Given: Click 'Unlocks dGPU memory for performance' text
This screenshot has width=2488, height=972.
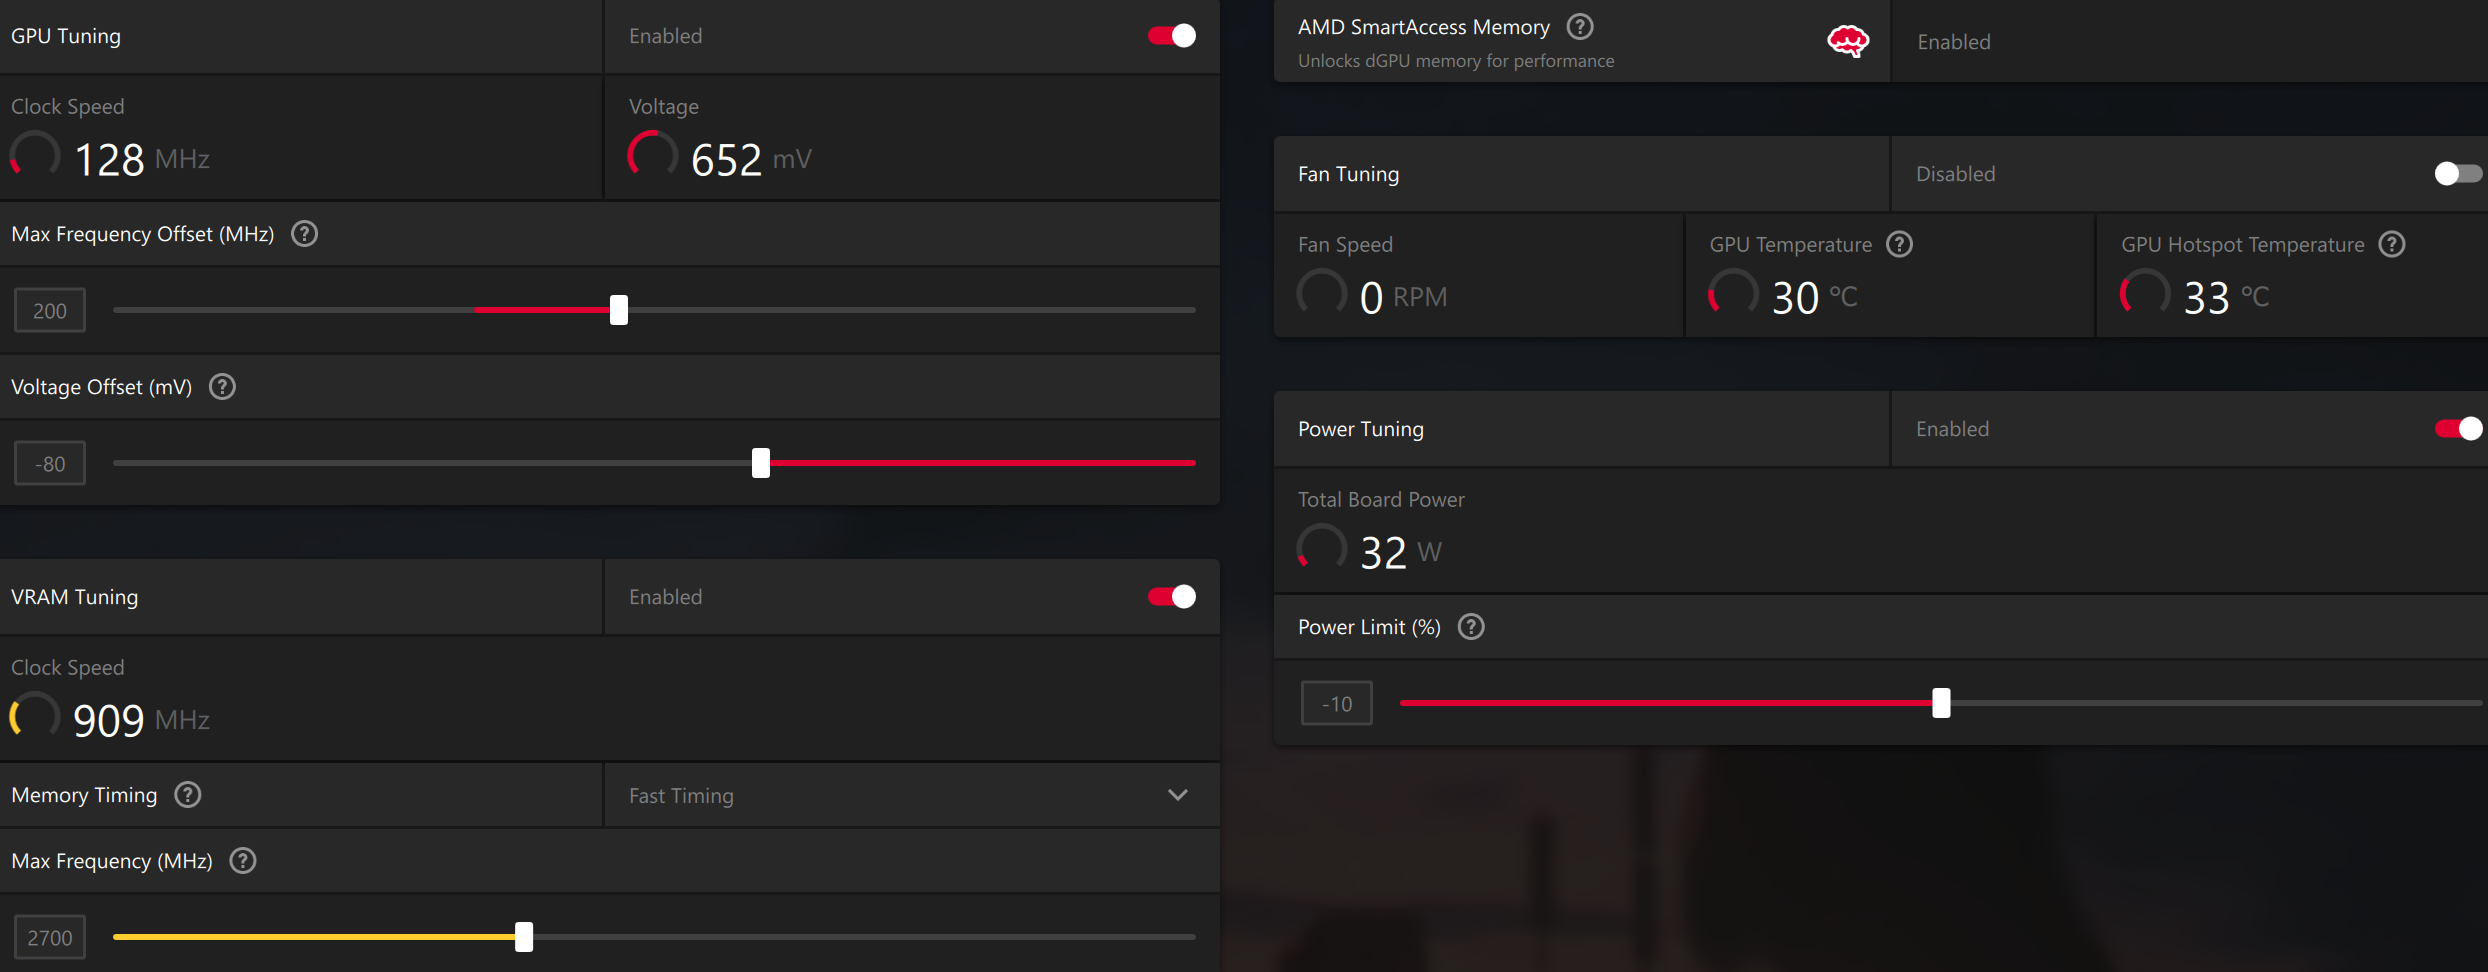Looking at the screenshot, I should click(1456, 61).
